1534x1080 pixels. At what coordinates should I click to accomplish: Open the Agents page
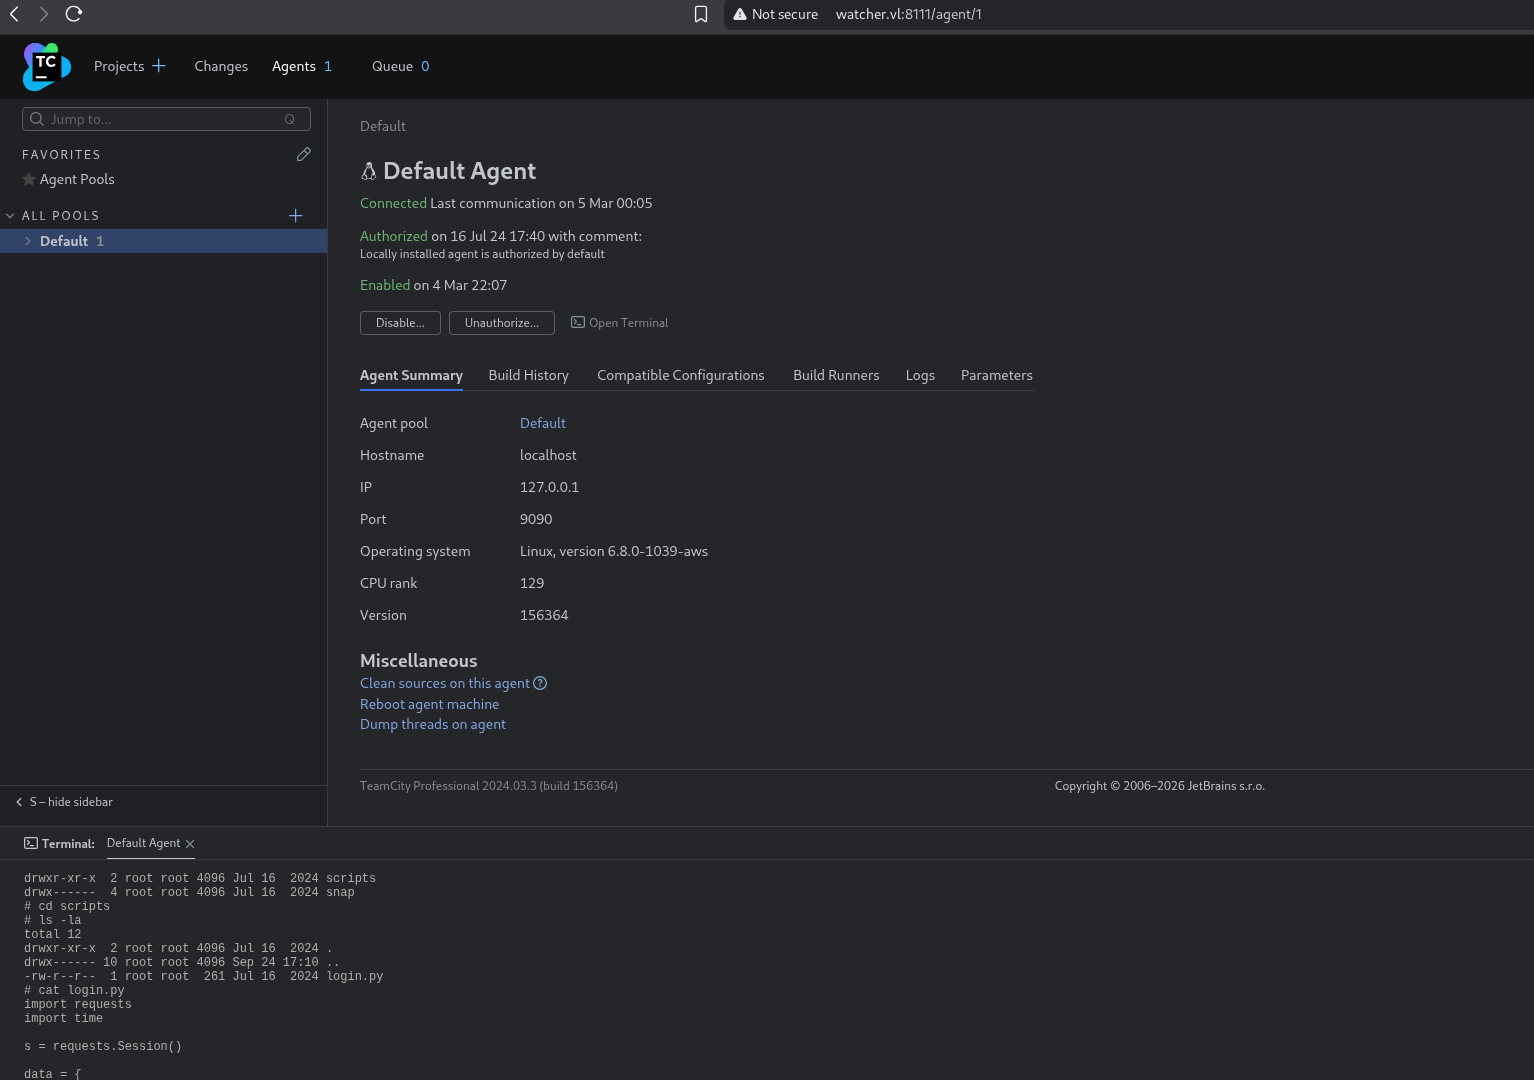(294, 66)
